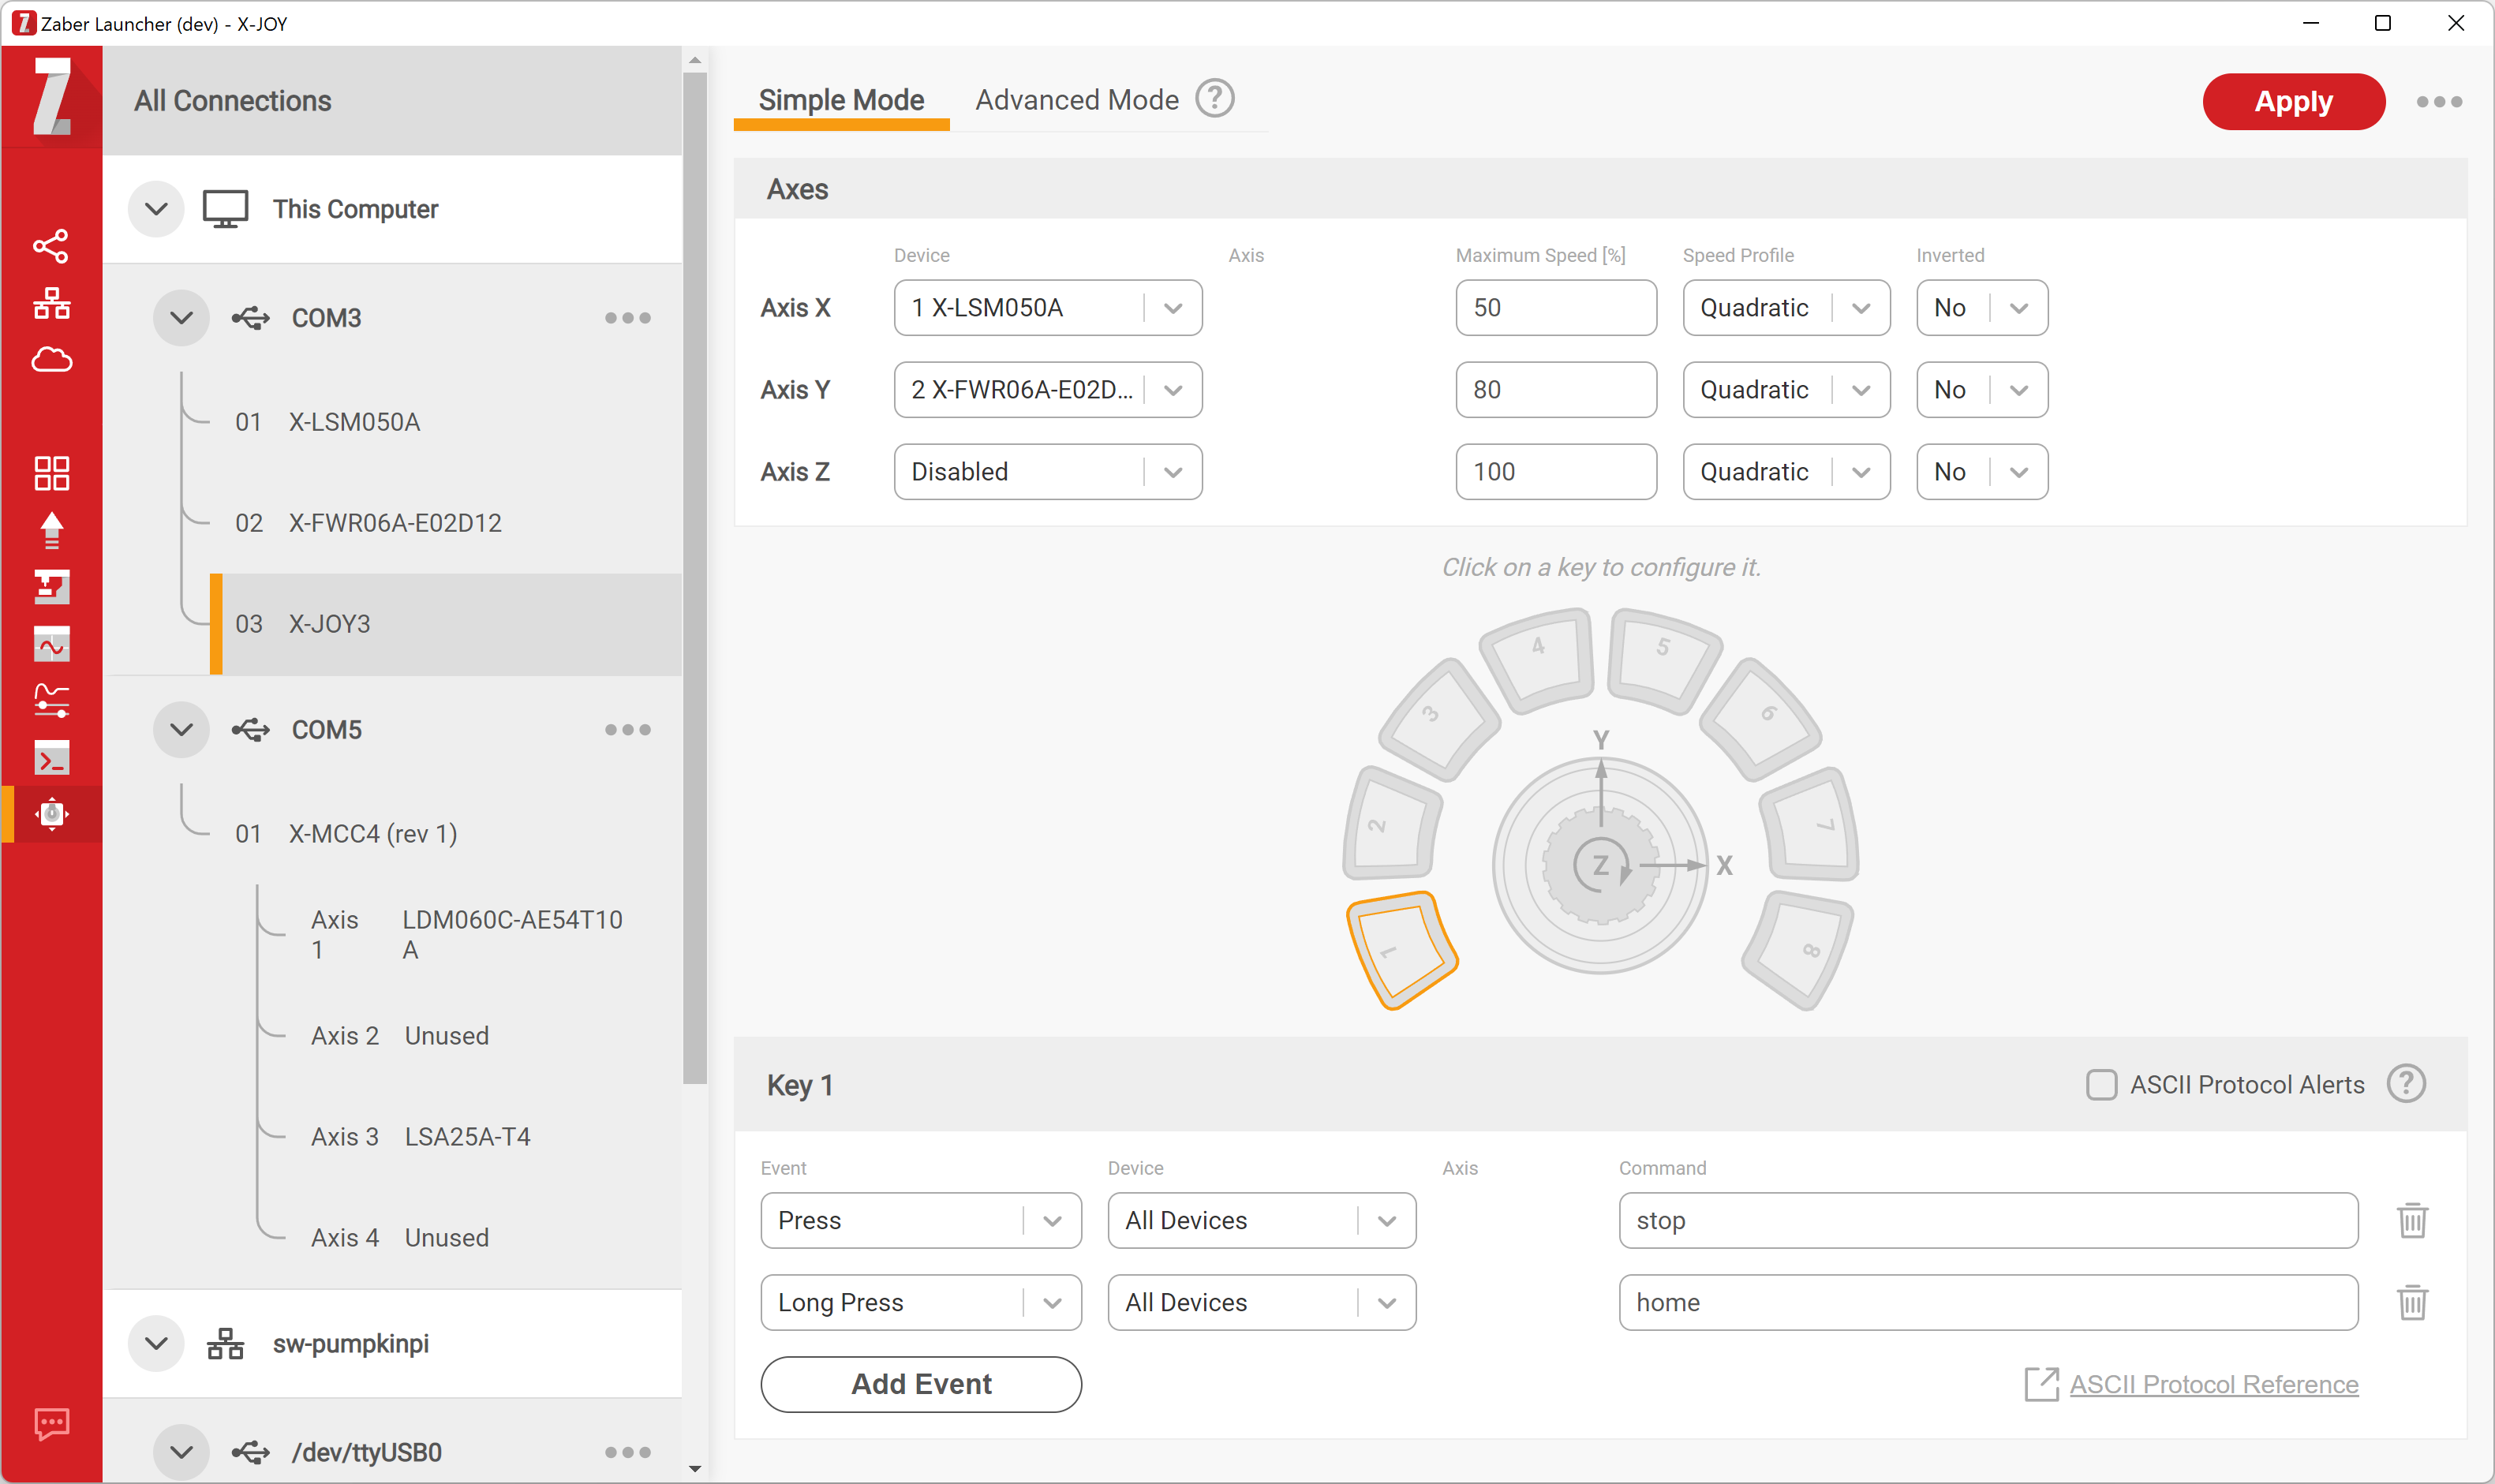Viewport: 2495px width, 1484px height.
Task: Open the cloud connections panel
Action: click(x=52, y=360)
